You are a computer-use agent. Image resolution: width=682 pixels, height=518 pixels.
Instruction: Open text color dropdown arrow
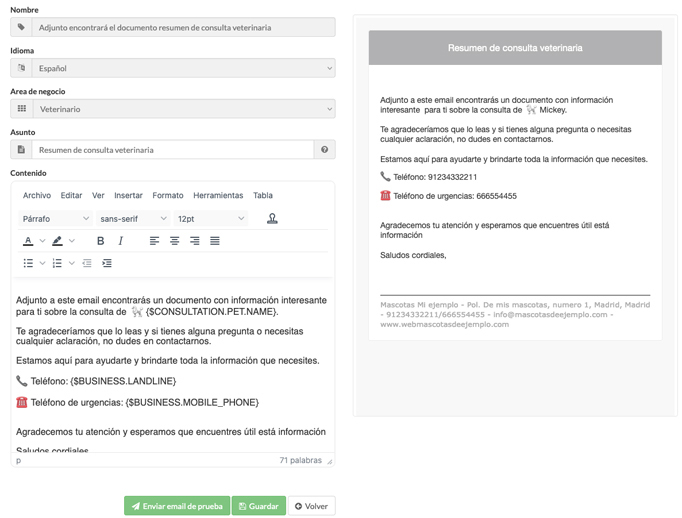pos(42,241)
